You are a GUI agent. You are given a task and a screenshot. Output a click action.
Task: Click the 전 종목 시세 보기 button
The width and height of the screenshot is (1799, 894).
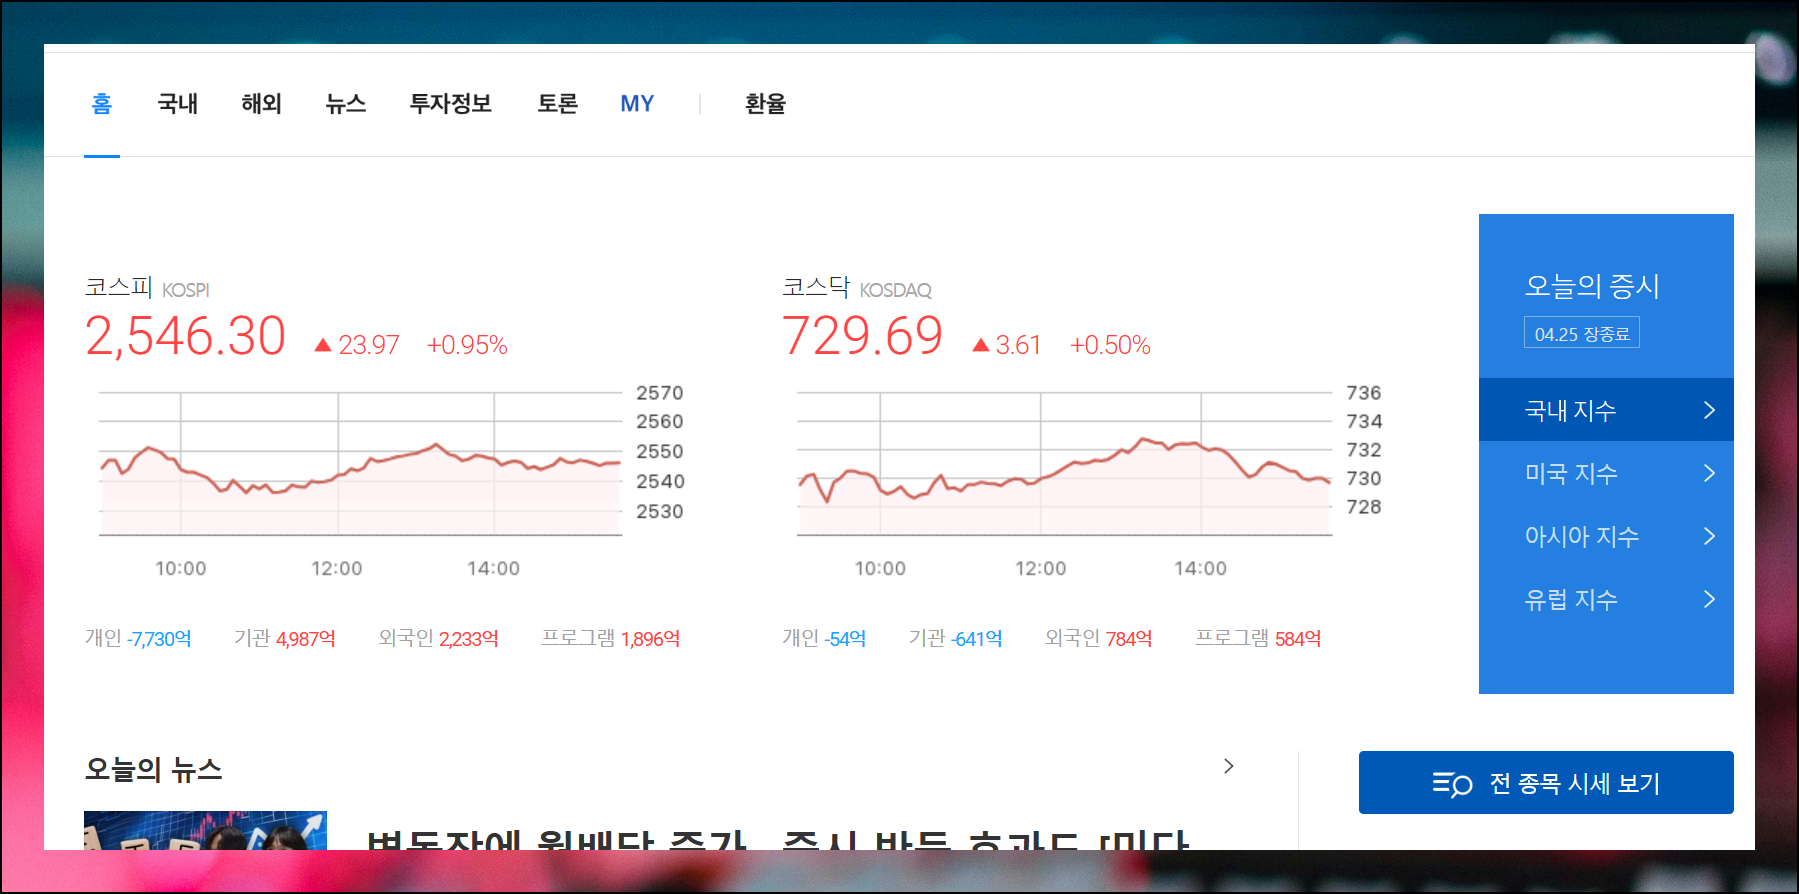click(1546, 783)
